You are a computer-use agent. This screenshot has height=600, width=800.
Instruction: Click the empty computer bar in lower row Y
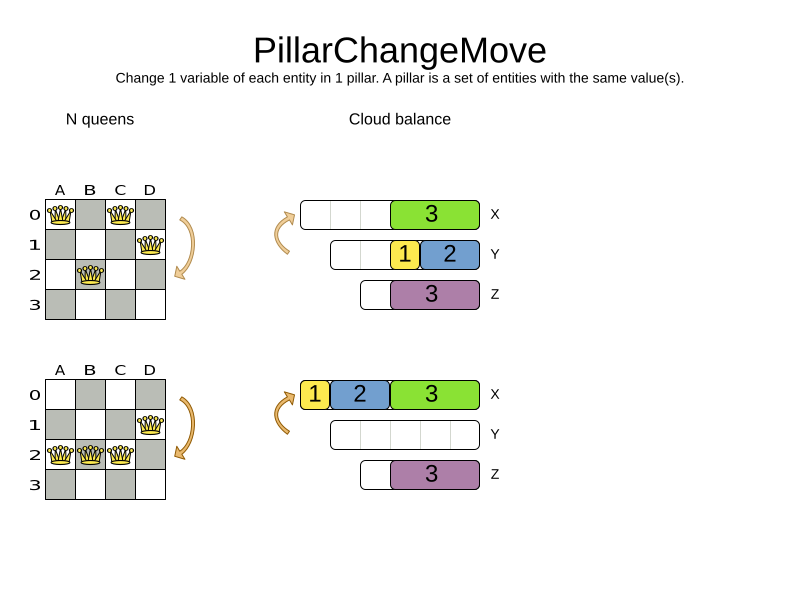point(405,435)
